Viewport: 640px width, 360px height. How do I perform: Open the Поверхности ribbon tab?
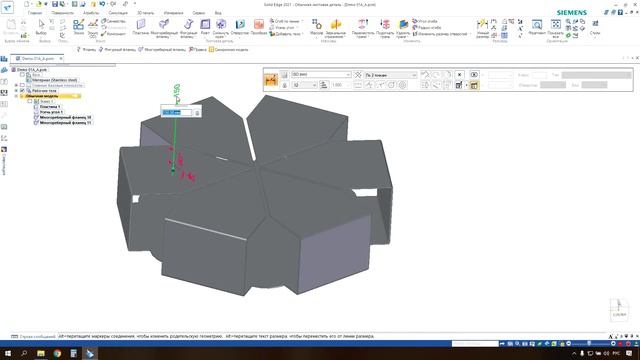pos(62,13)
